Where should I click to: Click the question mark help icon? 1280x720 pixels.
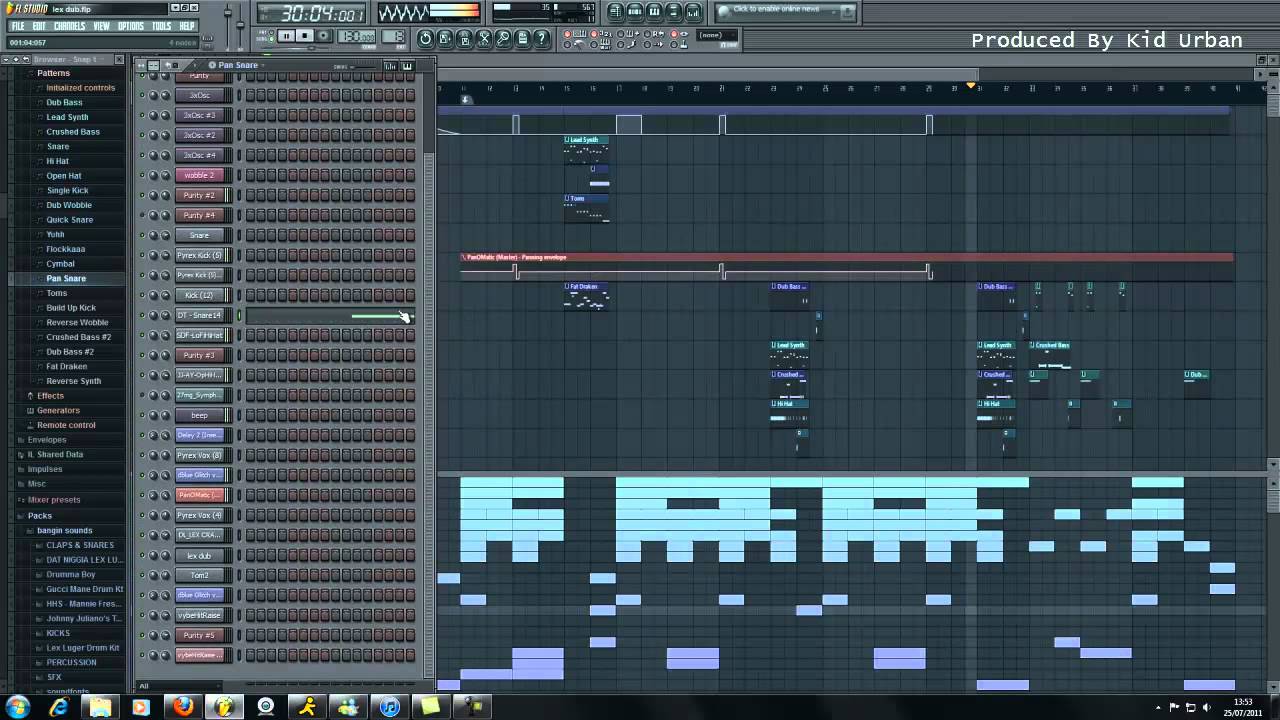click(x=541, y=38)
